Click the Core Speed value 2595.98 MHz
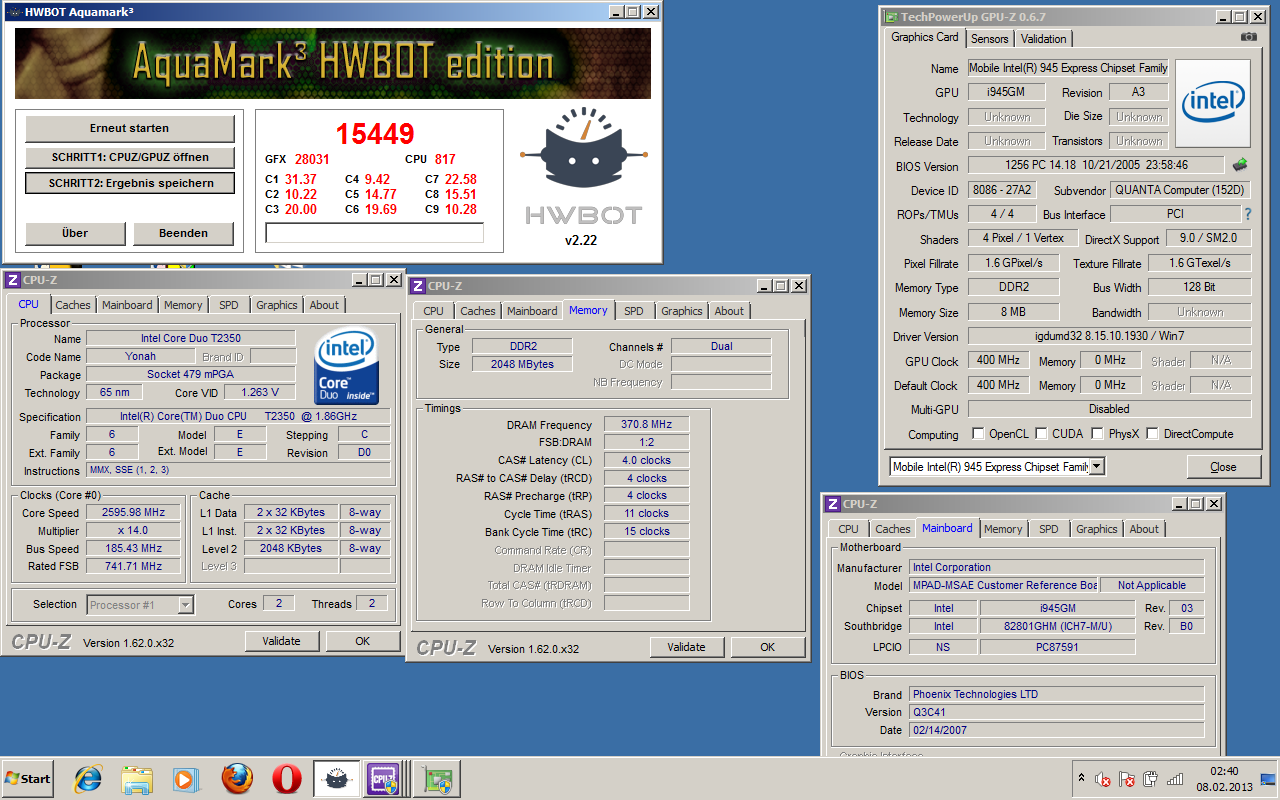This screenshot has height=800, width=1280. pyautogui.click(x=133, y=512)
